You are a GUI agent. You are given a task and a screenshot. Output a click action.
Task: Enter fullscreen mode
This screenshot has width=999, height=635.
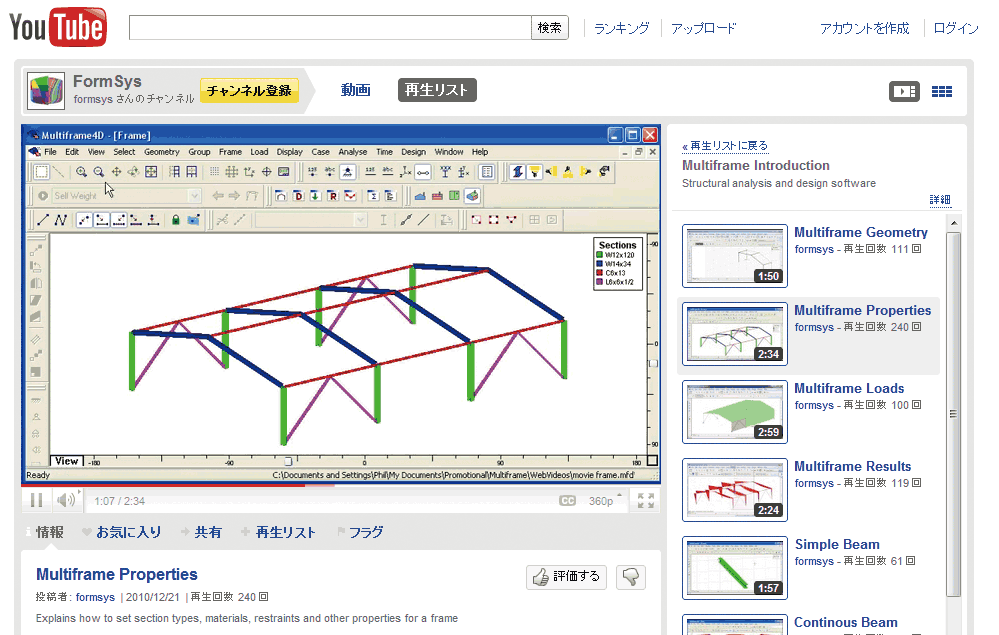point(645,501)
